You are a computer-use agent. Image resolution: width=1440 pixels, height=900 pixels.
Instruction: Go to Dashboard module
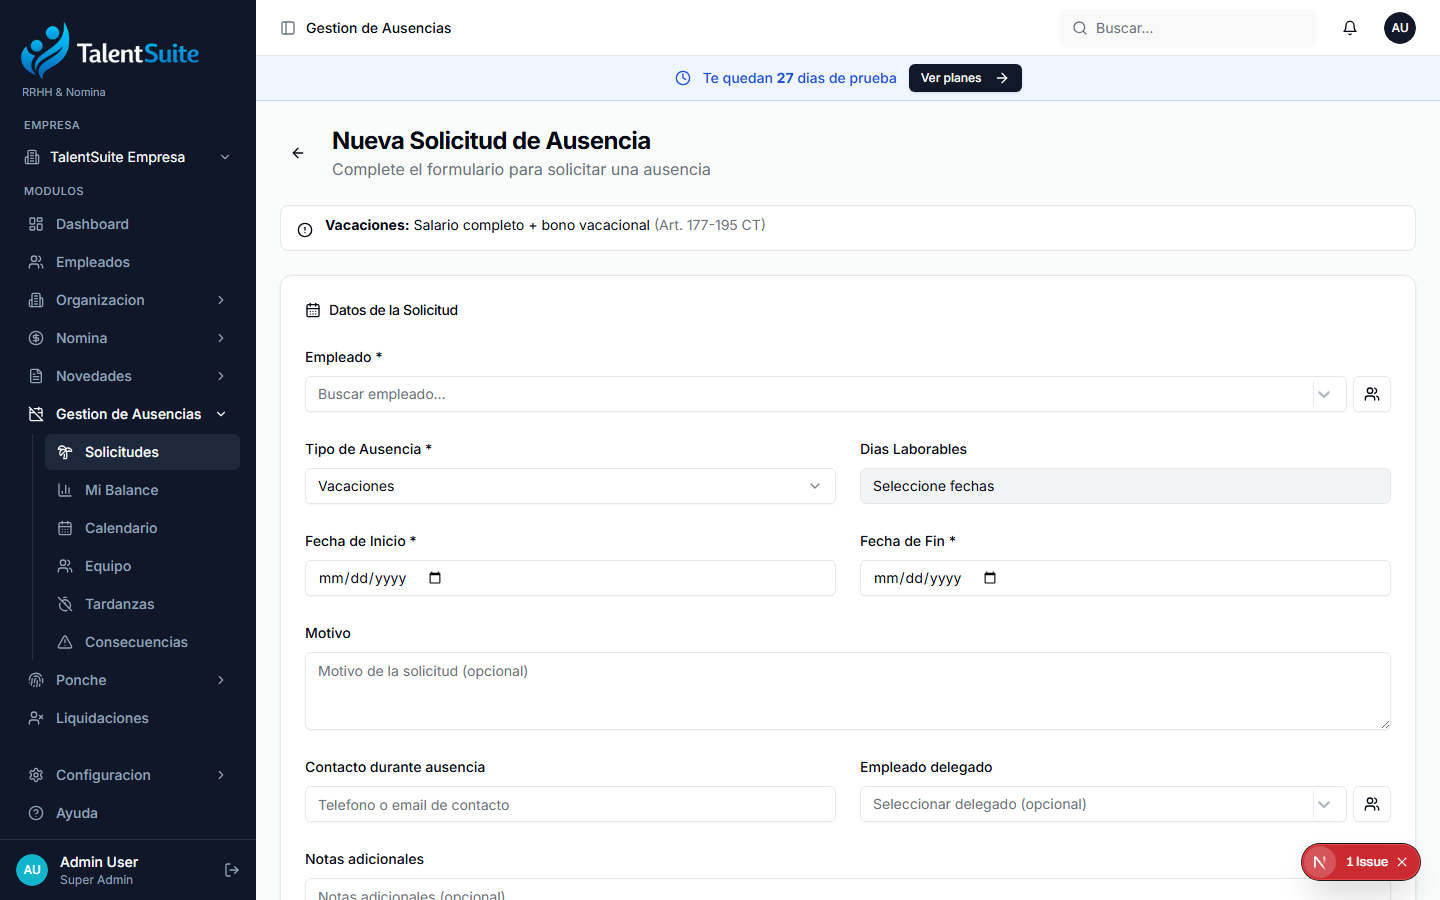click(128, 224)
